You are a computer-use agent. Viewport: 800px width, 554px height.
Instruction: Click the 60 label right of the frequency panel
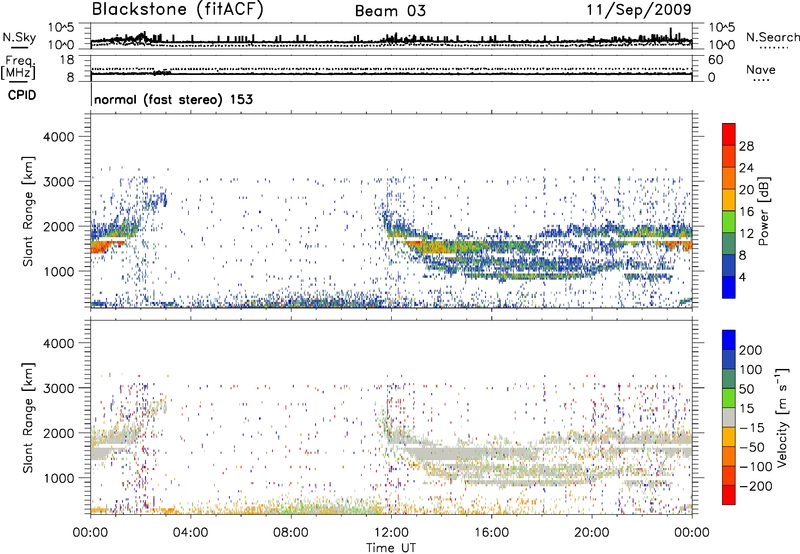click(715, 60)
